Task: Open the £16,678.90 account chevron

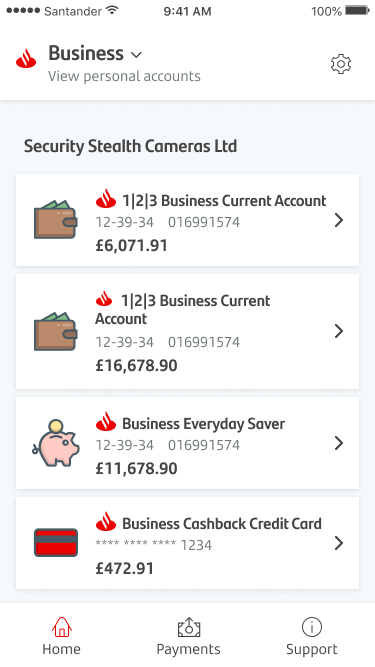Action: coord(339,331)
